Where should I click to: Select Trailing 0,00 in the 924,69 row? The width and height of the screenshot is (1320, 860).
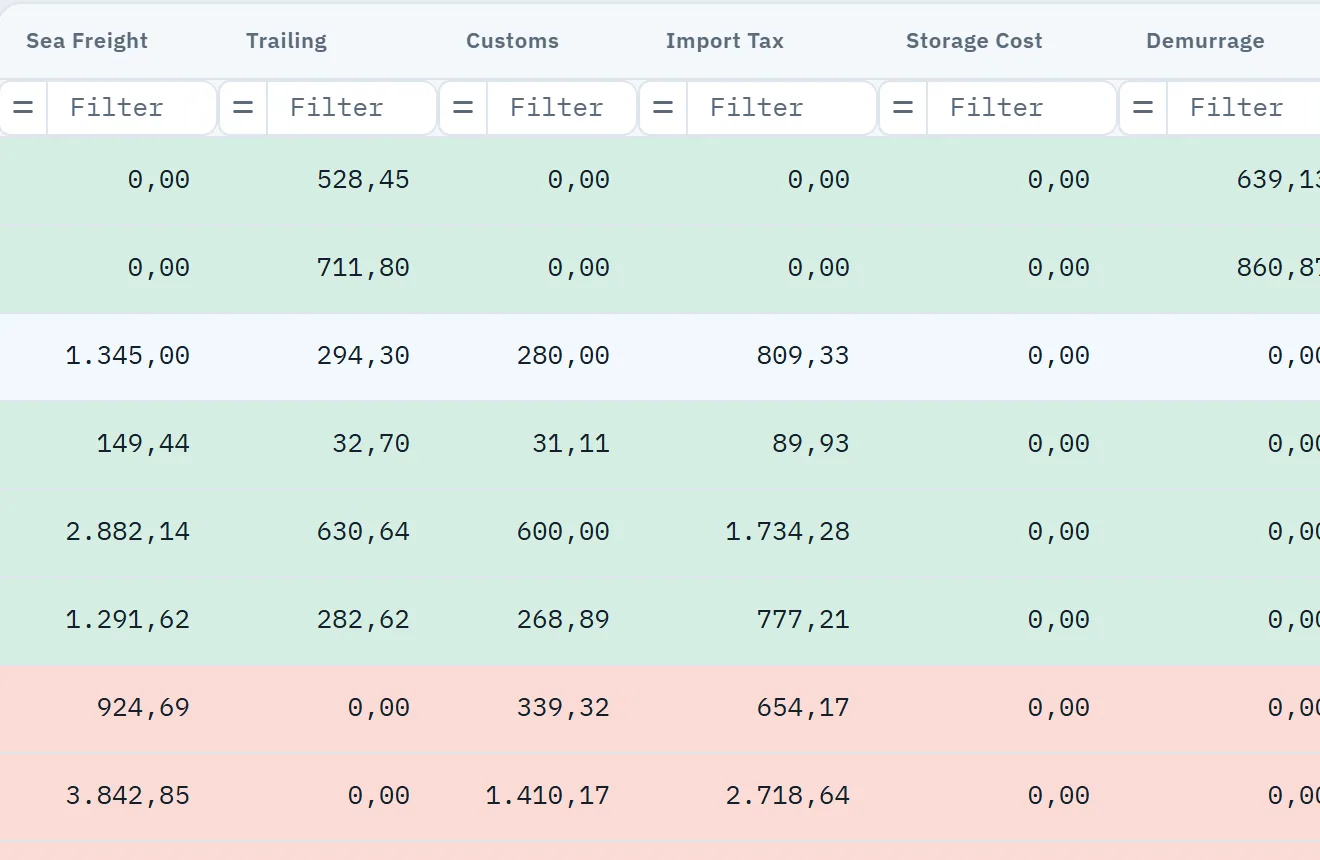coord(379,708)
